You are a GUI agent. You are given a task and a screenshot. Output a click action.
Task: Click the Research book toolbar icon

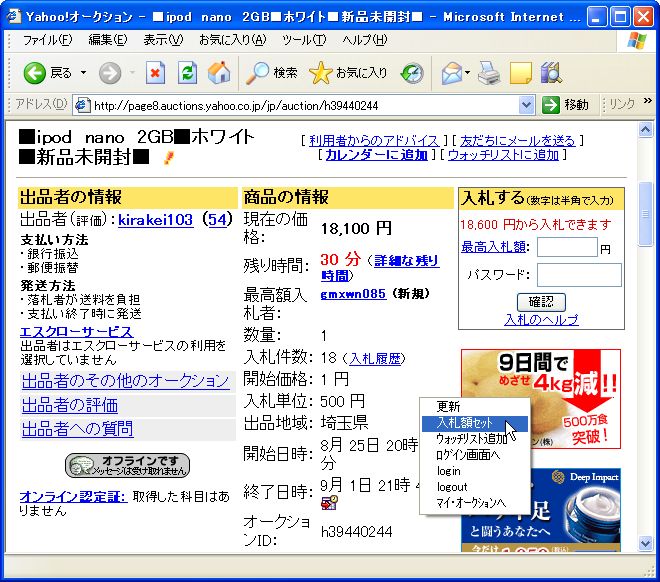click(x=551, y=73)
